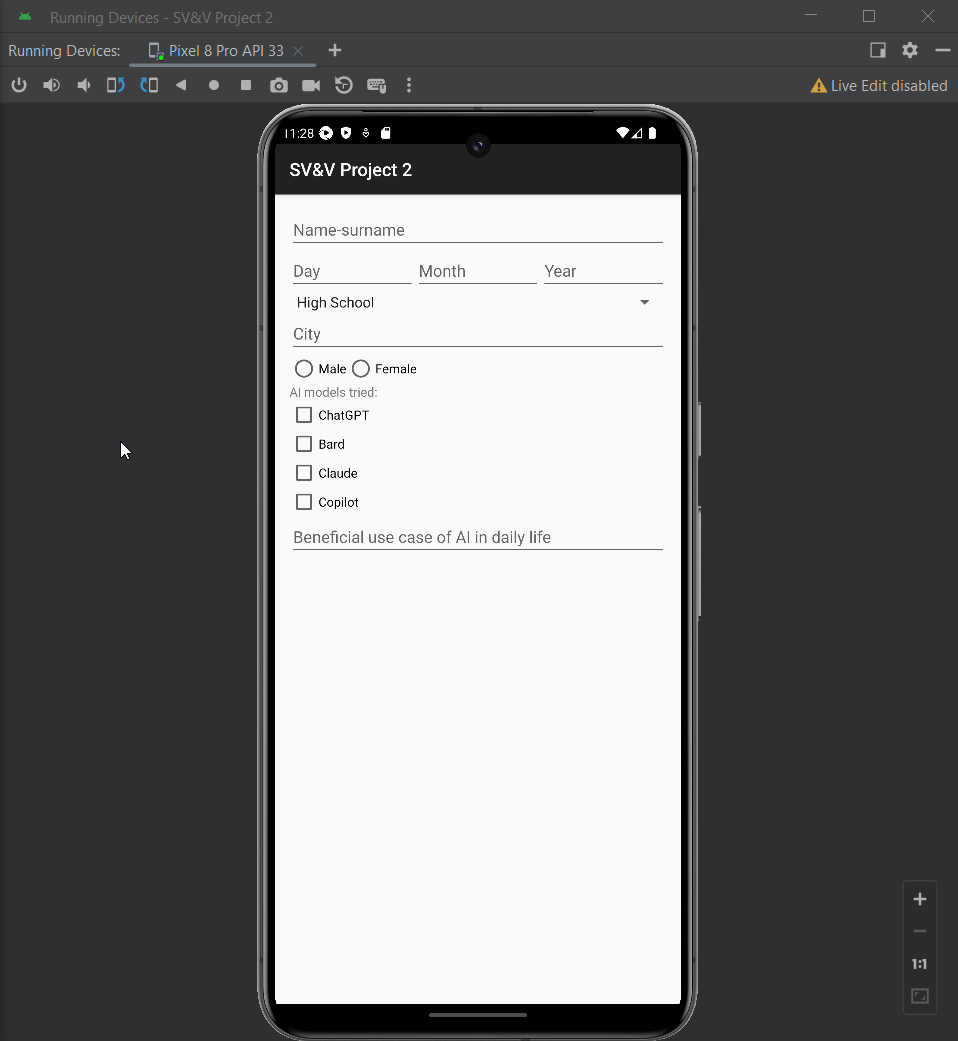Open the snapshots clock icon
The image size is (958, 1041).
click(344, 86)
